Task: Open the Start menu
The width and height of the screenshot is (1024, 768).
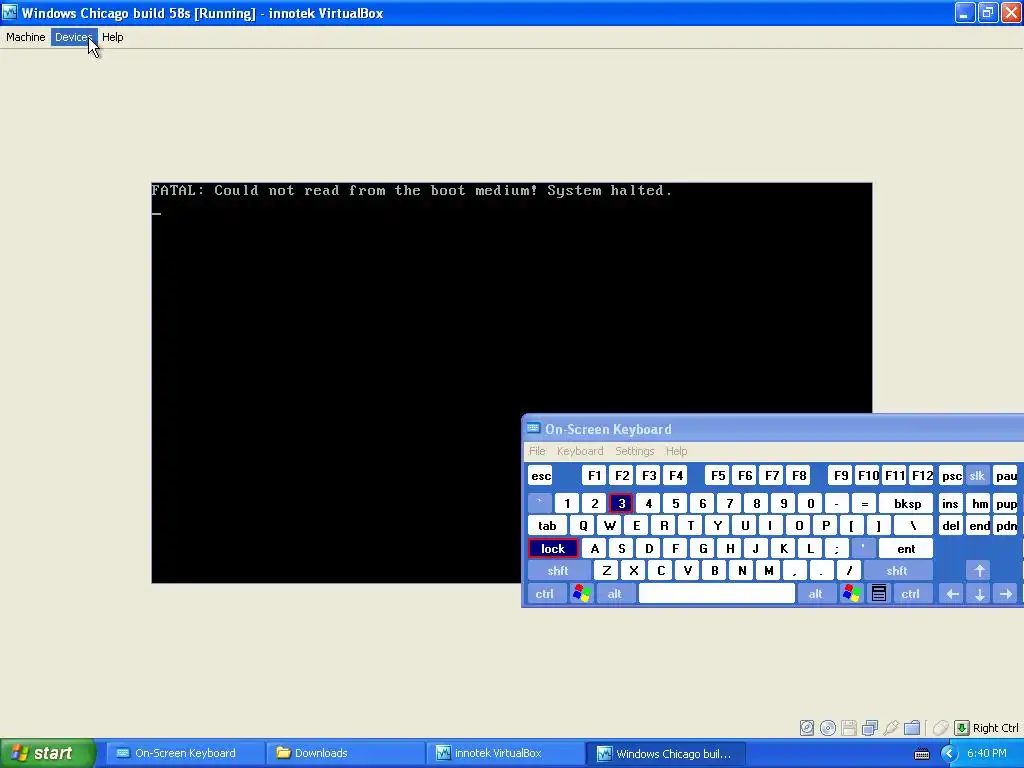Action: point(47,754)
